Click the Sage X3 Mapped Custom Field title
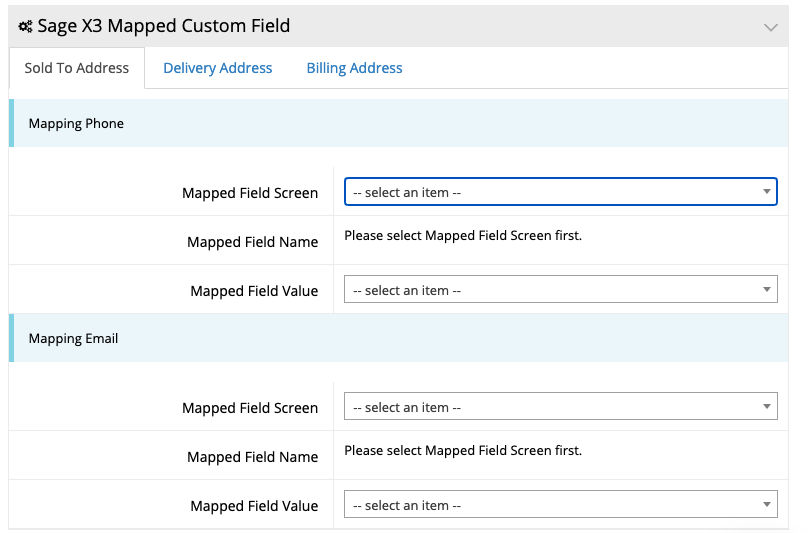Screen dimensions: 808x533 pos(164,26)
